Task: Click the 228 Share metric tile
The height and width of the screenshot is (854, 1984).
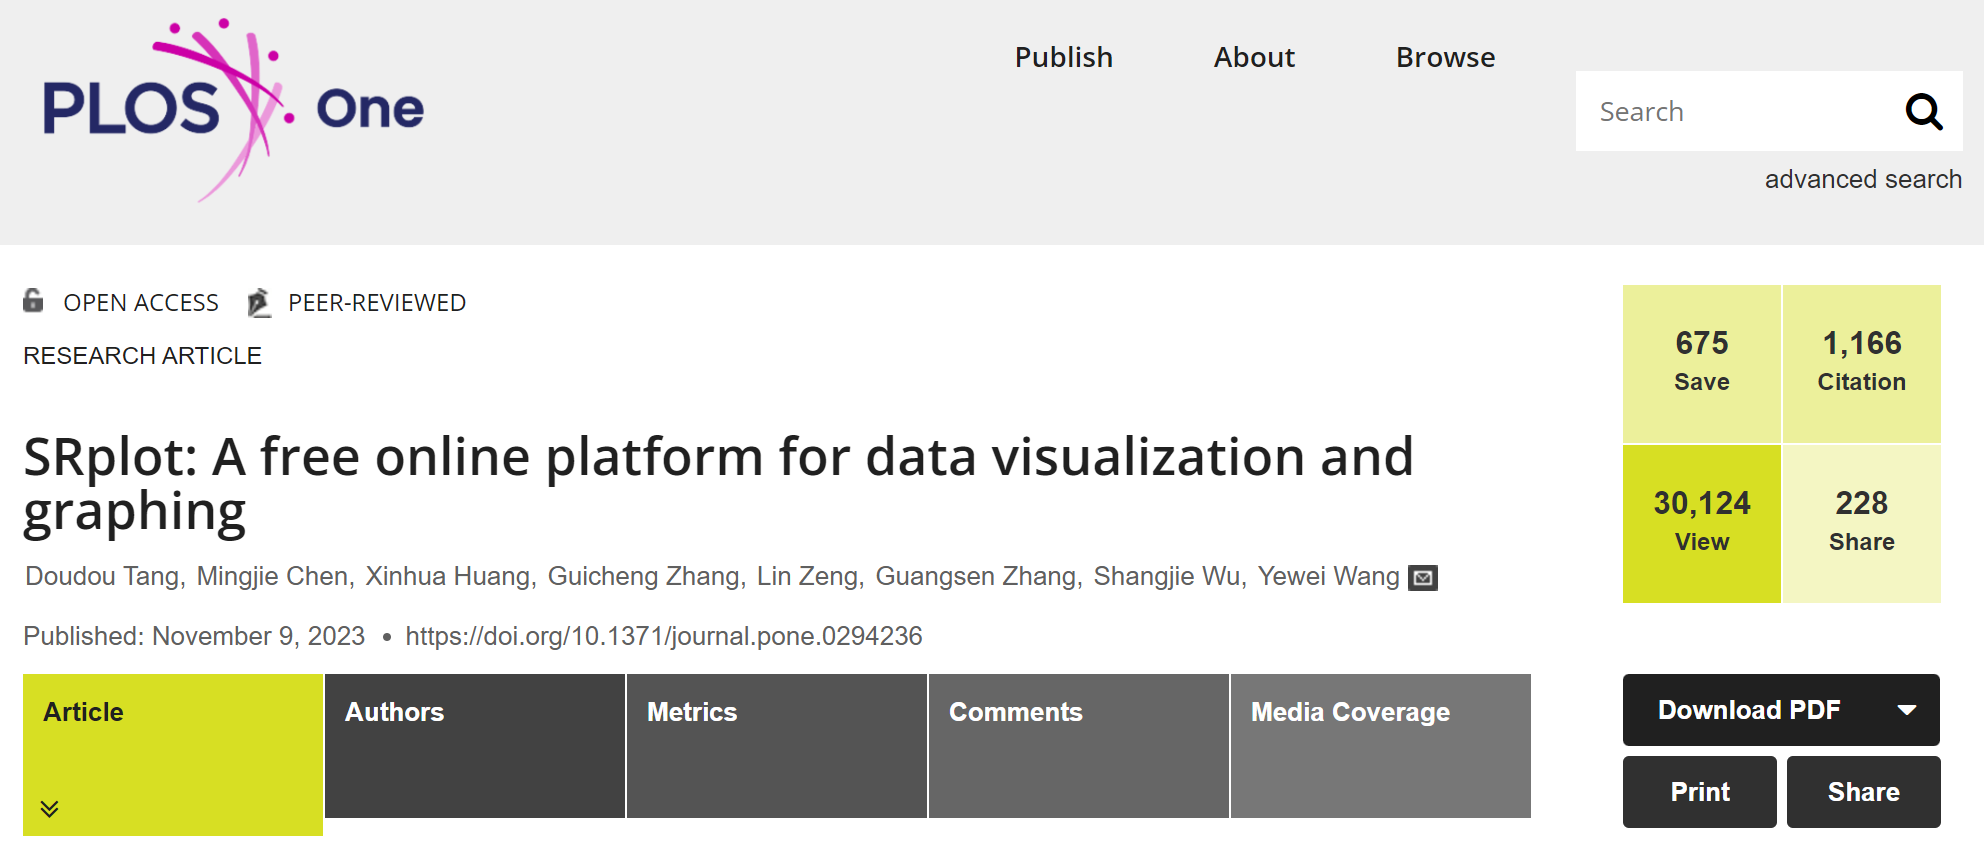Action: coord(1862,524)
